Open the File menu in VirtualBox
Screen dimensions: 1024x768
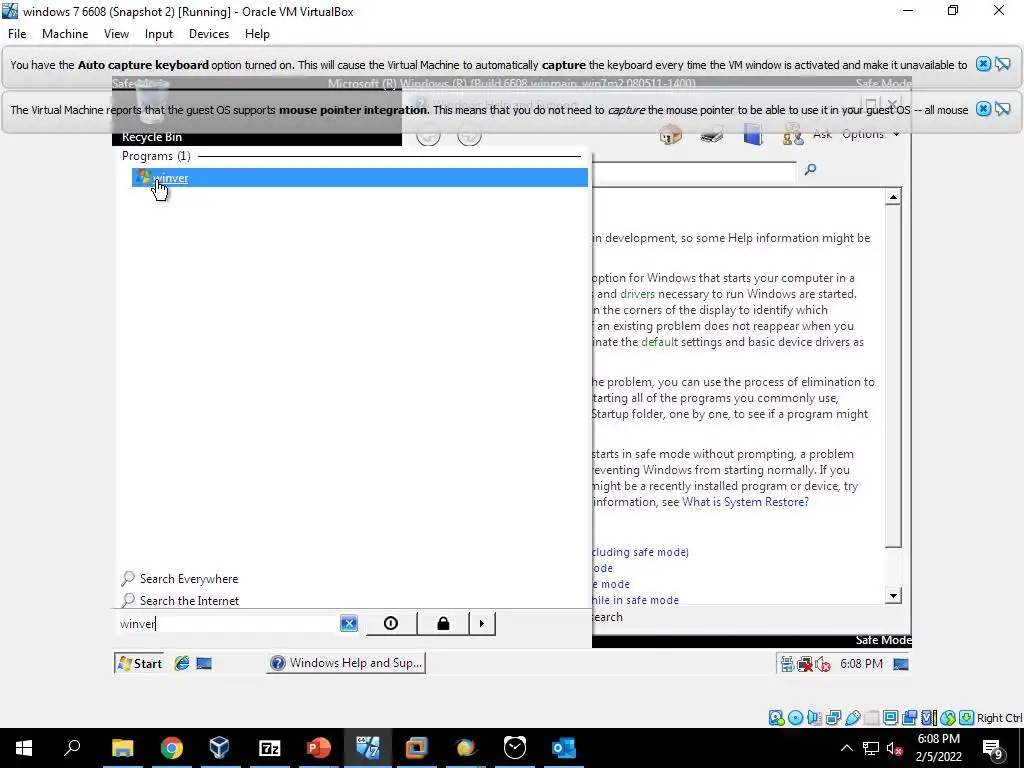click(17, 34)
